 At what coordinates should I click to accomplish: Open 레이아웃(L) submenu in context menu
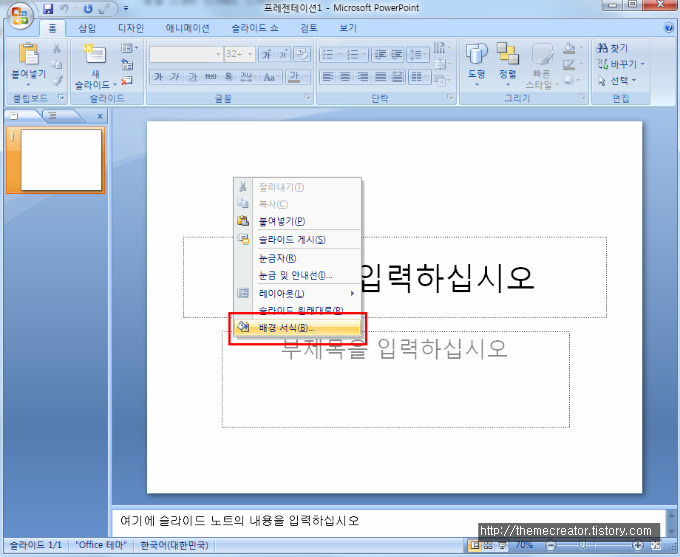coord(297,294)
